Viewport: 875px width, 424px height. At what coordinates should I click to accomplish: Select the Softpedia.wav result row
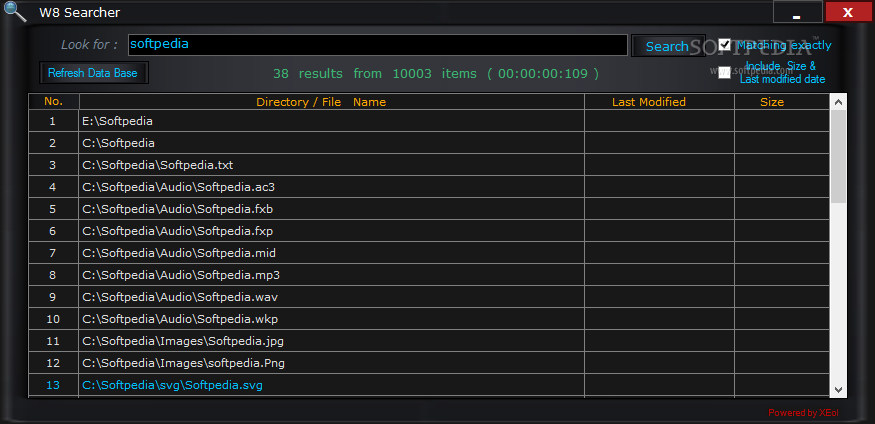331,297
